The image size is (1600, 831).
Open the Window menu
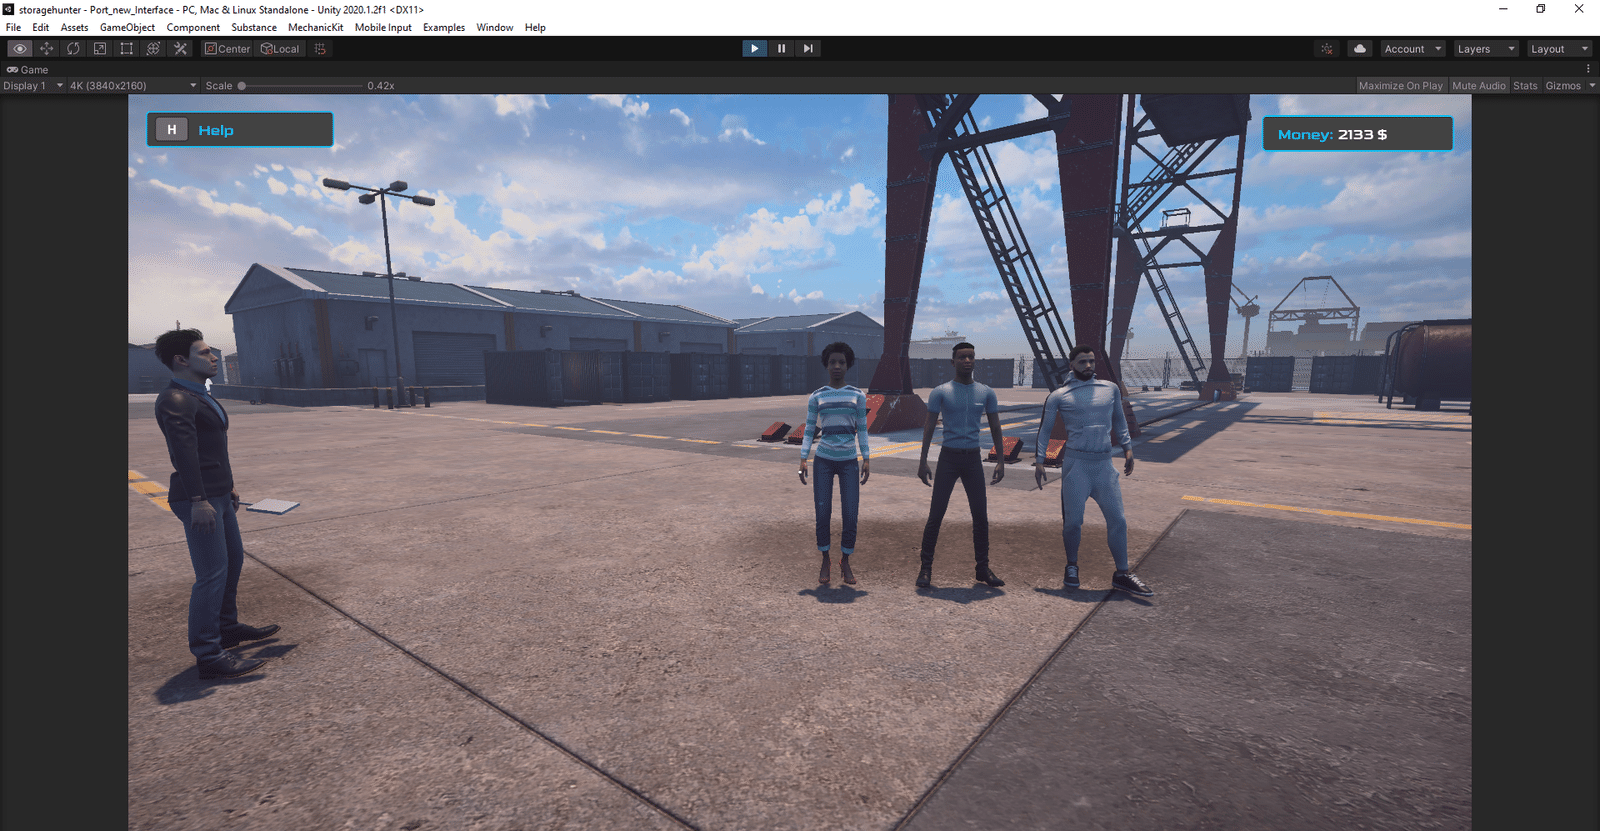click(x=495, y=27)
